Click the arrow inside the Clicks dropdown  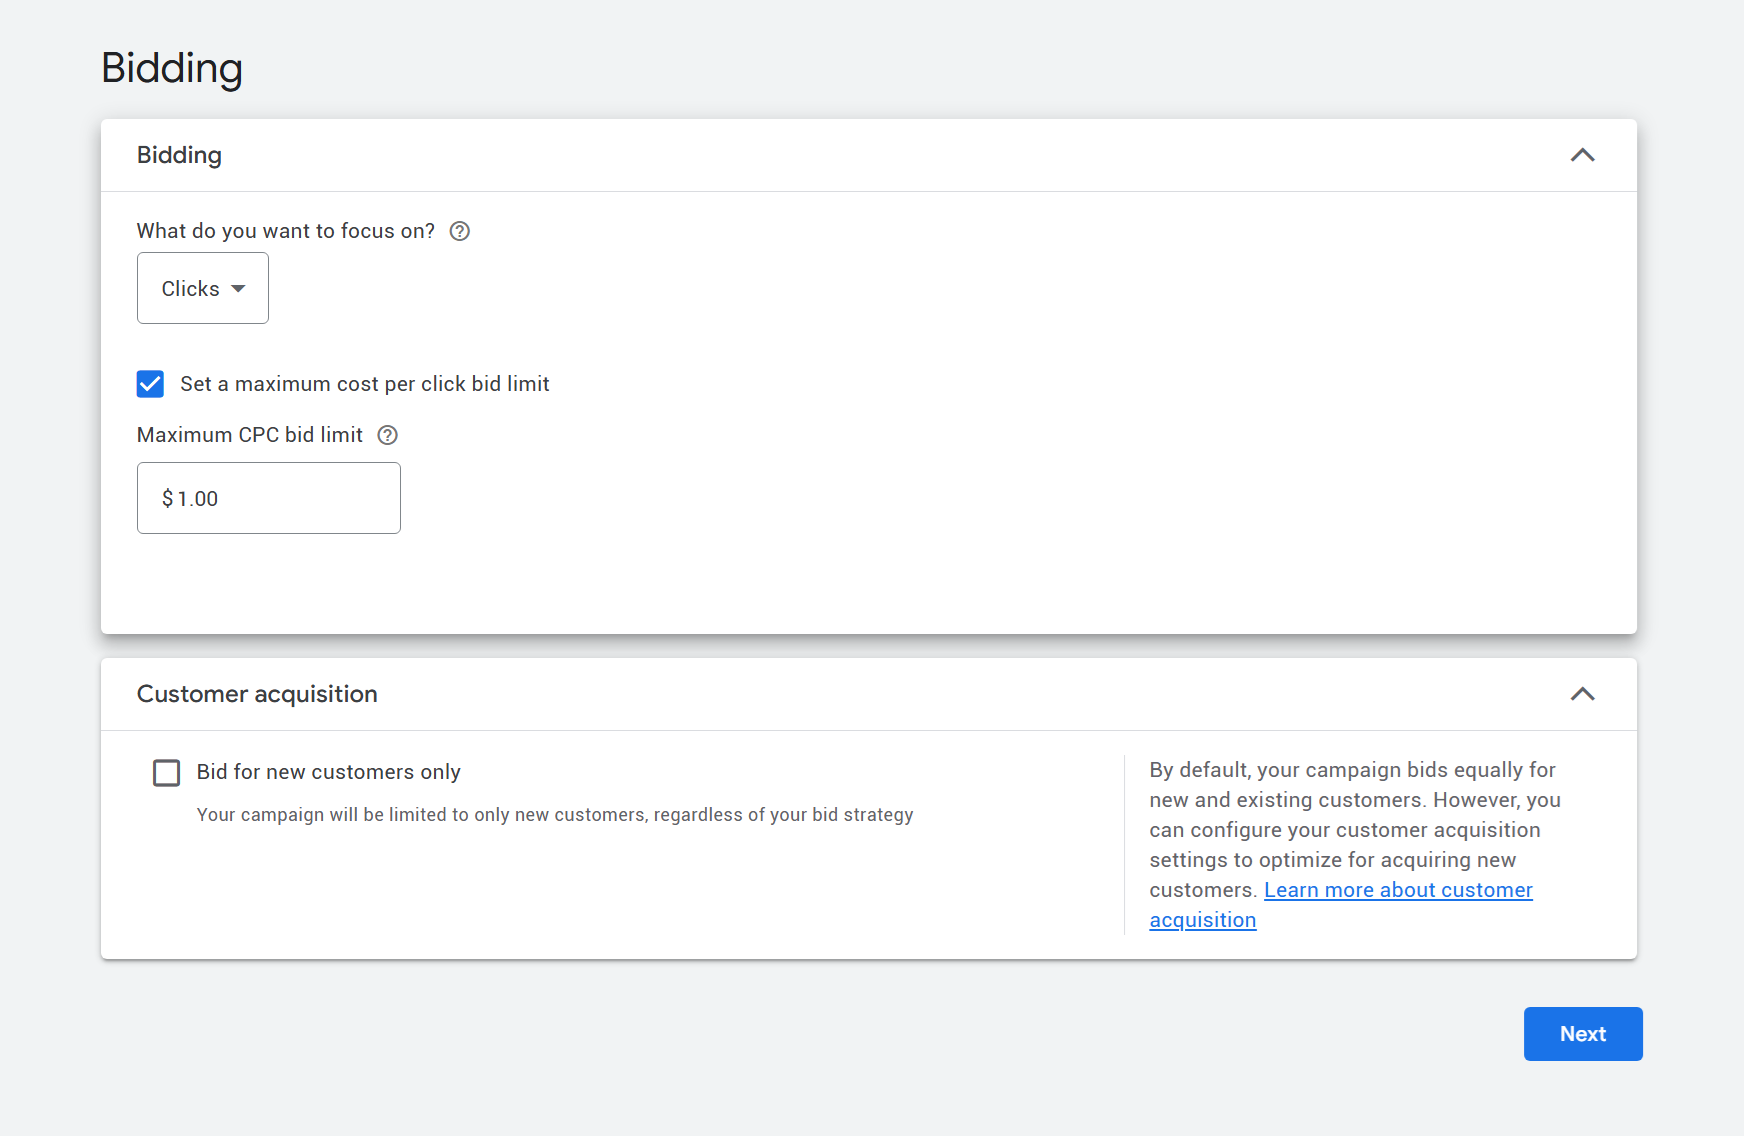238,289
